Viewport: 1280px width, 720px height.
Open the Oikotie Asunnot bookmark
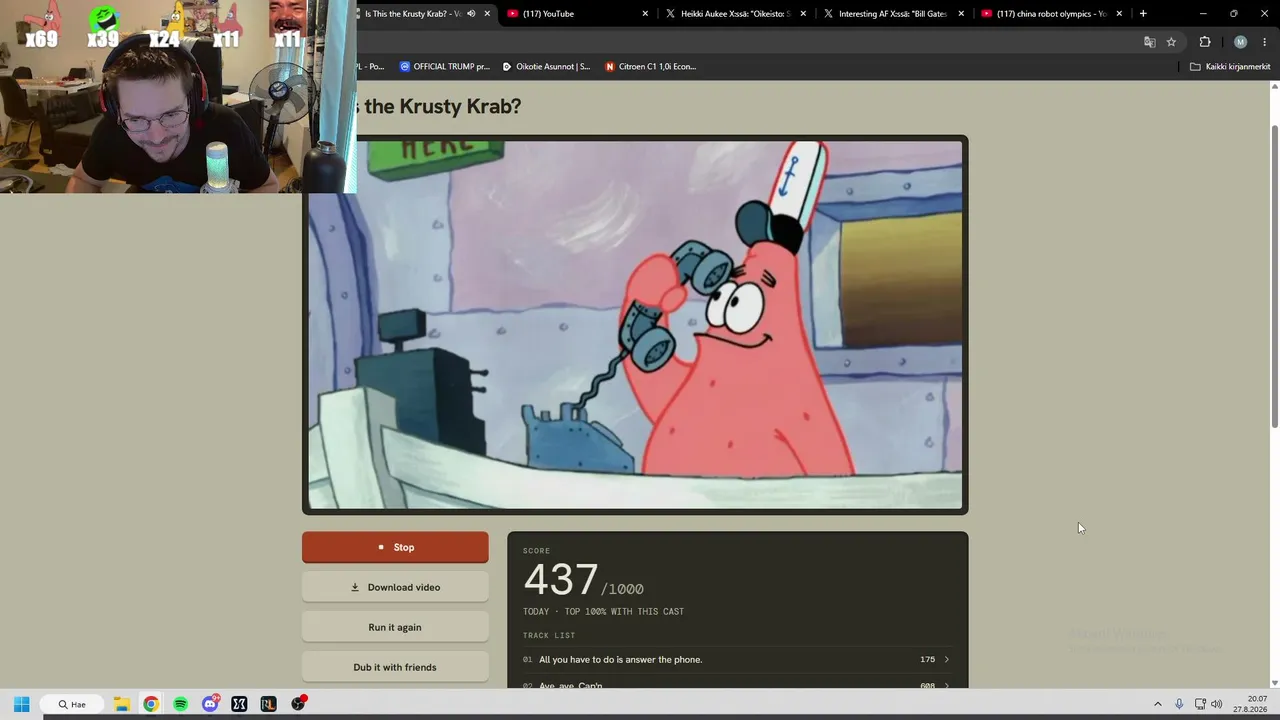(x=546, y=67)
